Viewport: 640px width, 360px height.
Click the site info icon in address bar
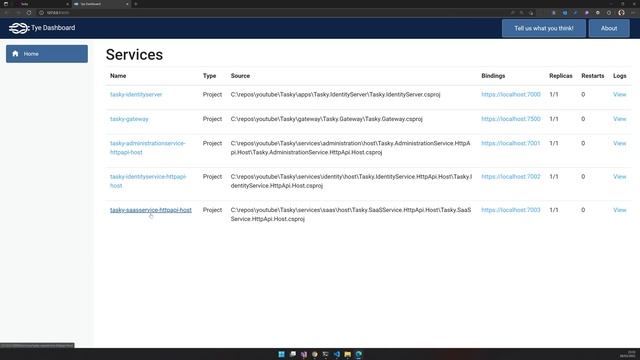(41, 13)
